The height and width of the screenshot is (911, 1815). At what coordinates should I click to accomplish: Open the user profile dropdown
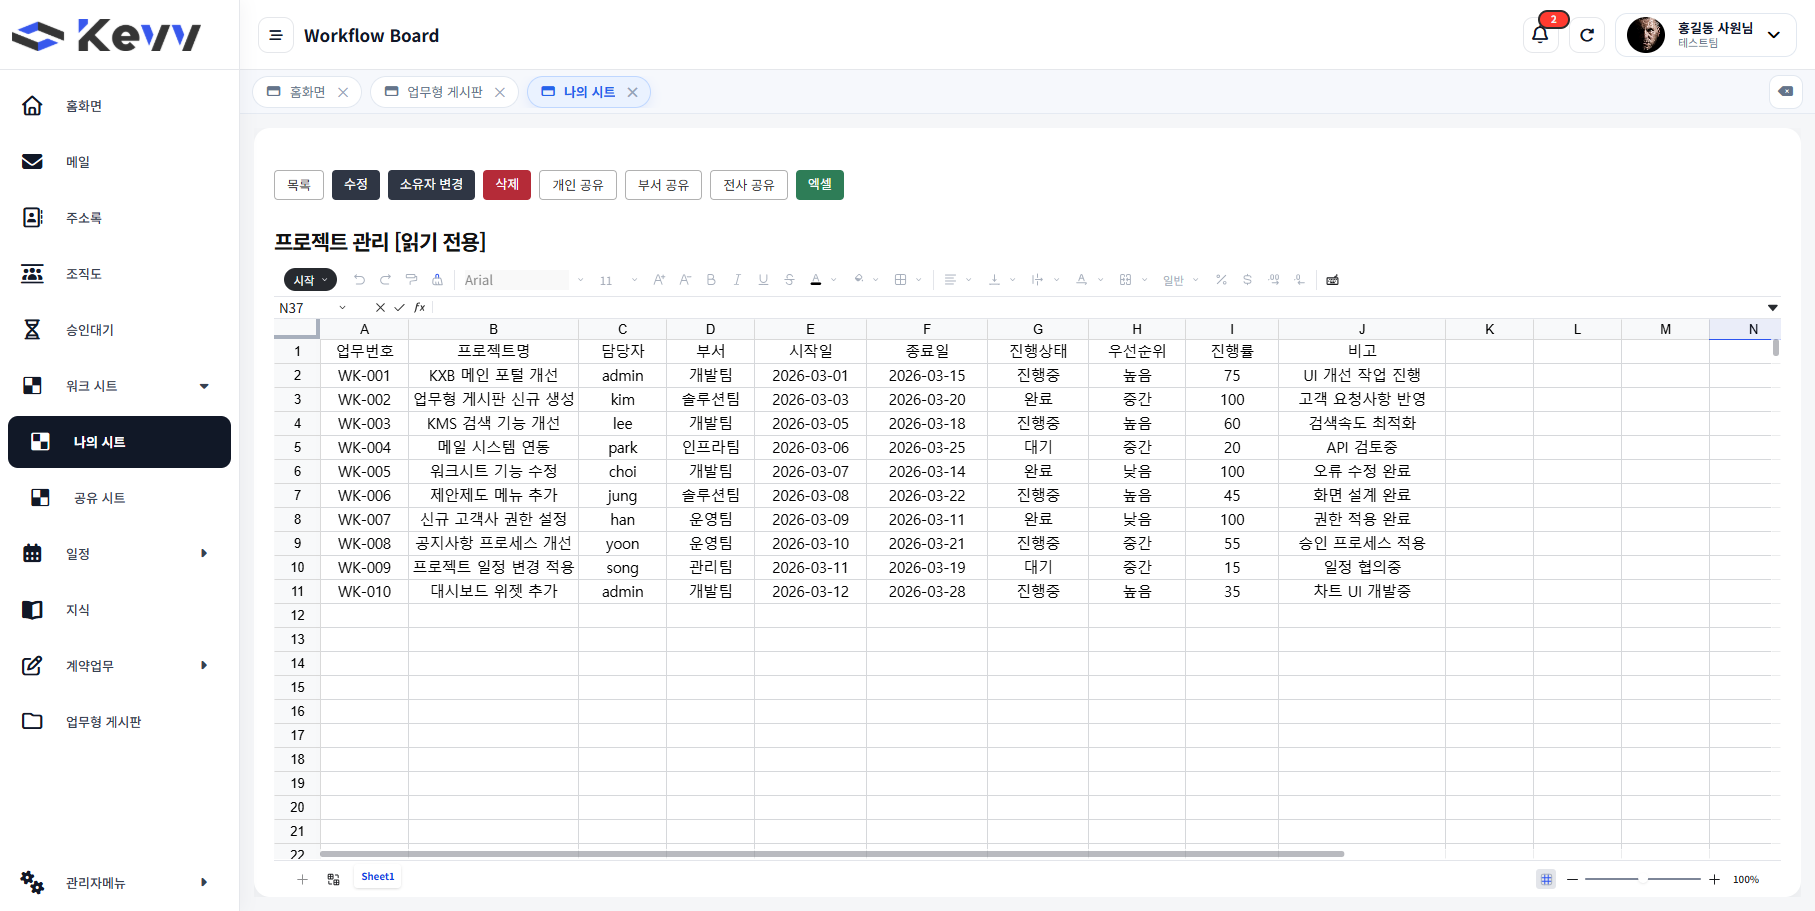[1705, 35]
